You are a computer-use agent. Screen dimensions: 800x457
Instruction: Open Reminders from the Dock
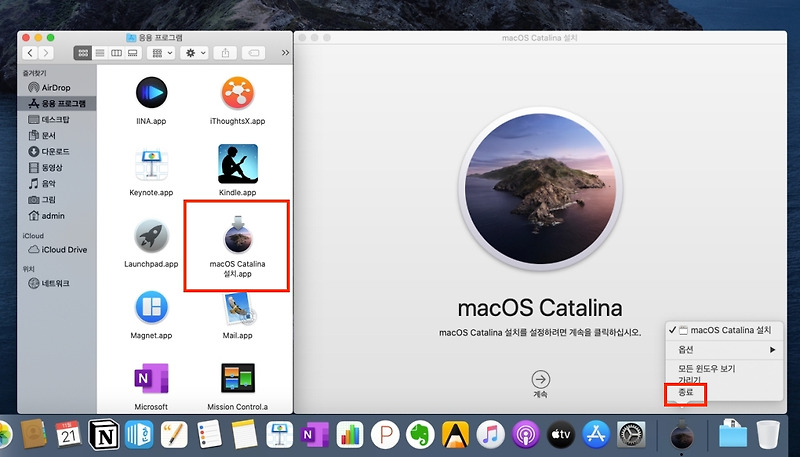[x=209, y=435]
